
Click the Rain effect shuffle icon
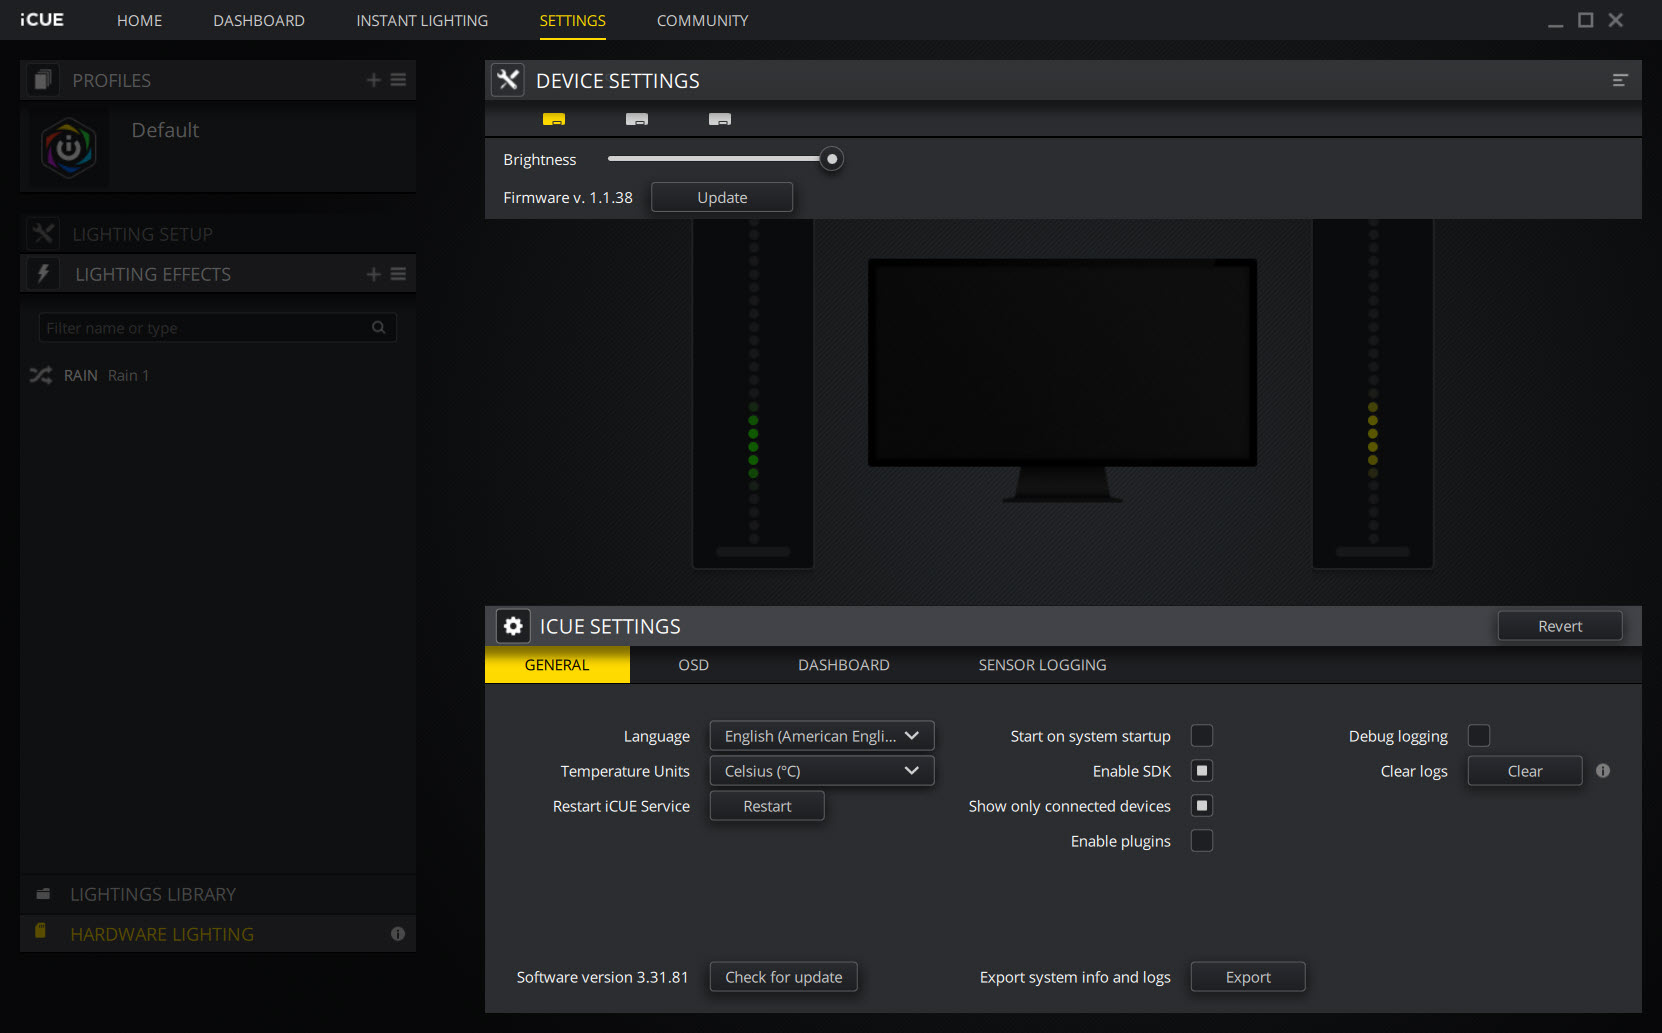tap(41, 375)
